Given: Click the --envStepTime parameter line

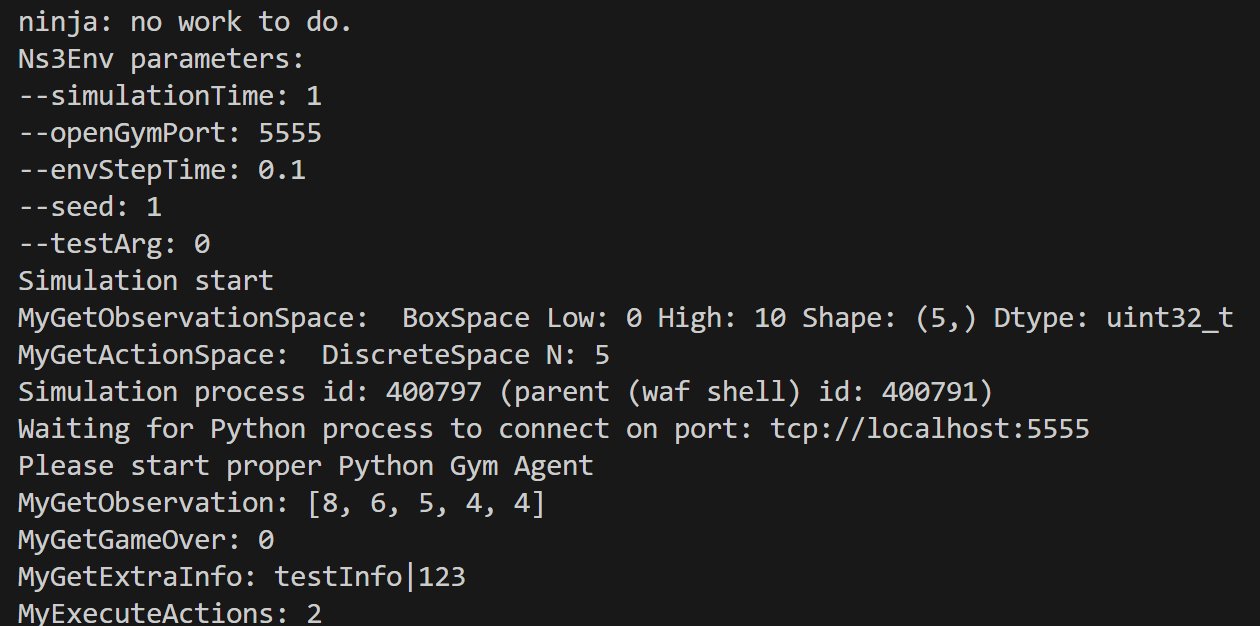Looking at the screenshot, I should tap(161, 170).
